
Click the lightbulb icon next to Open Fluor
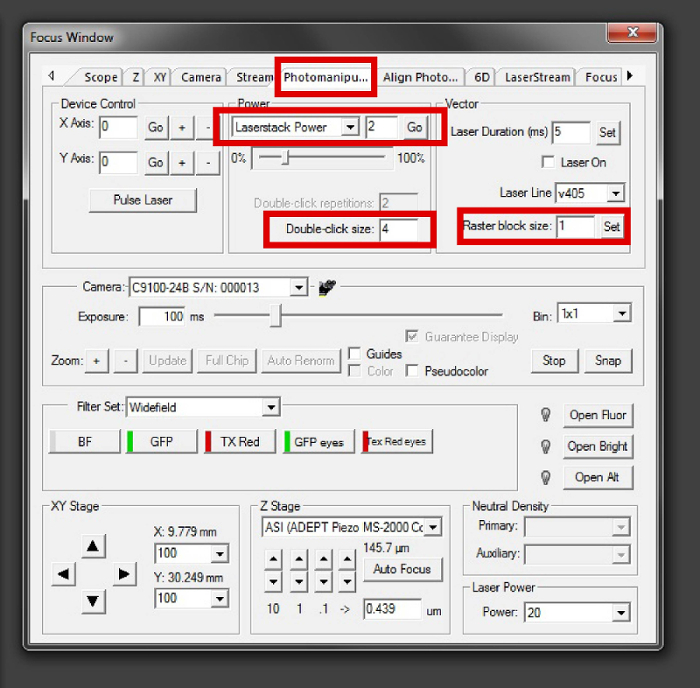pyautogui.click(x=546, y=415)
